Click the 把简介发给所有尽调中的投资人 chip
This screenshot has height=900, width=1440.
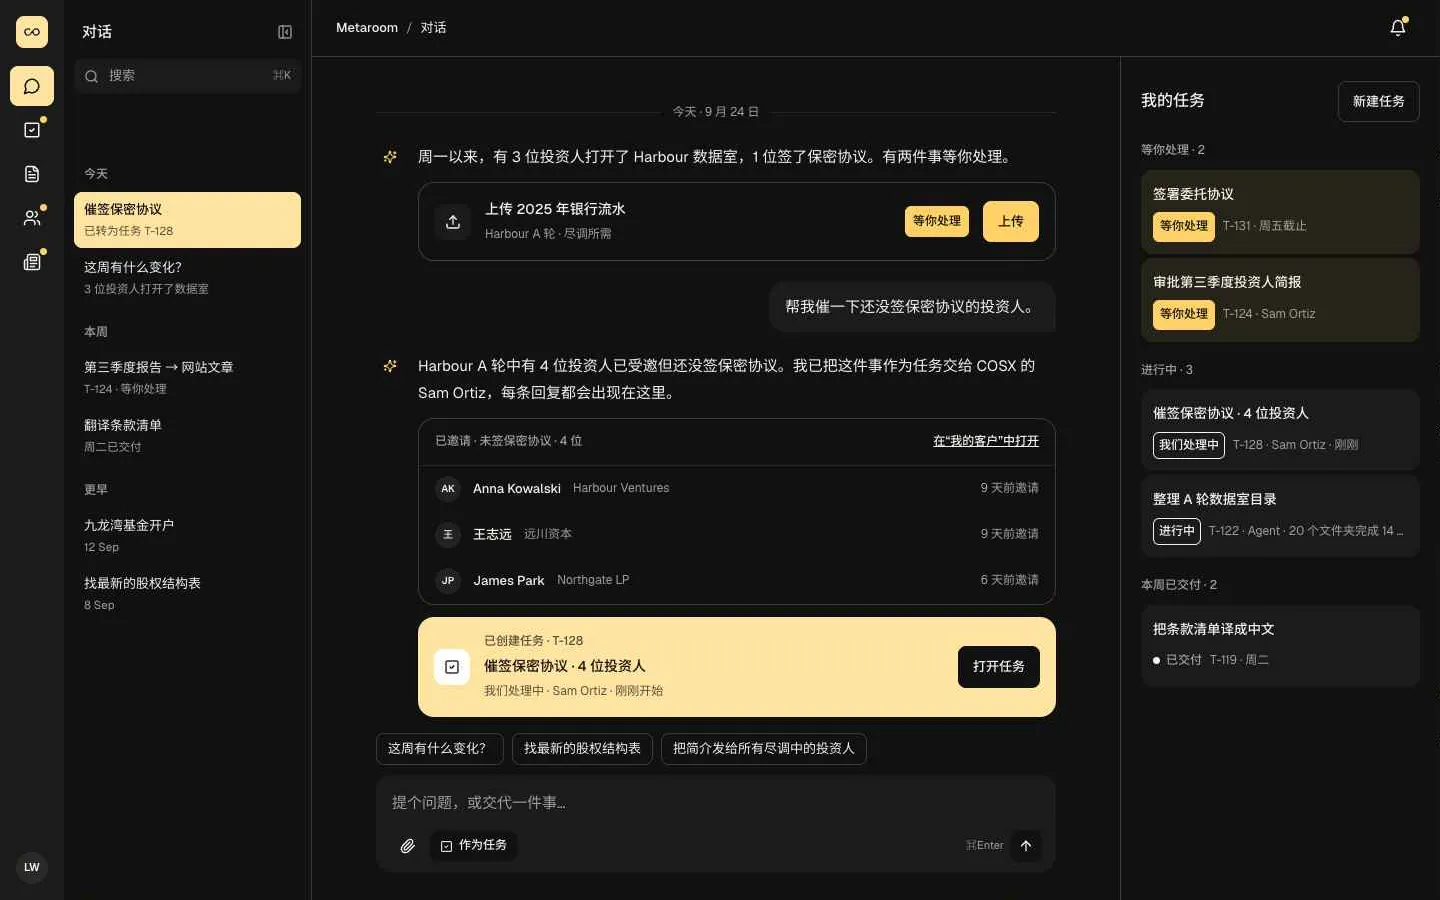(764, 749)
